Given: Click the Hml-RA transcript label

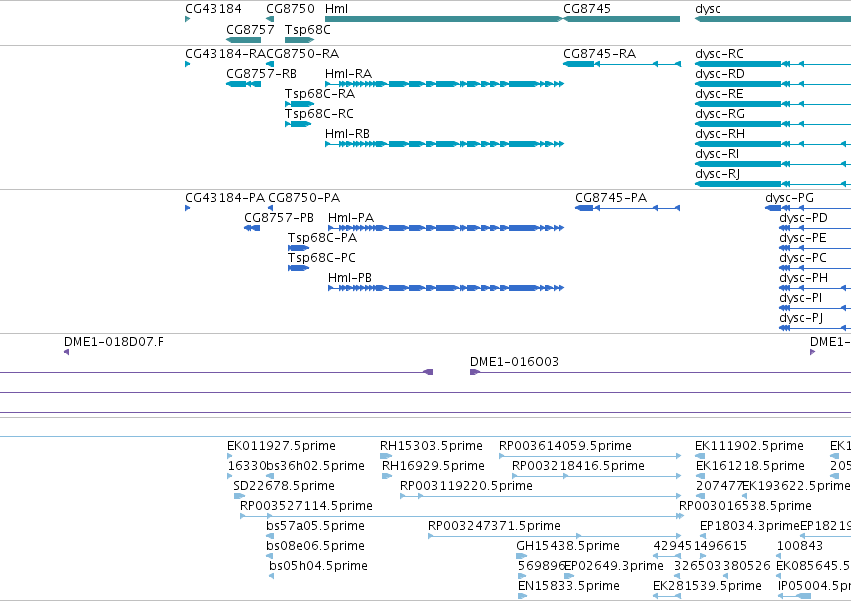Looking at the screenshot, I should point(348,73).
